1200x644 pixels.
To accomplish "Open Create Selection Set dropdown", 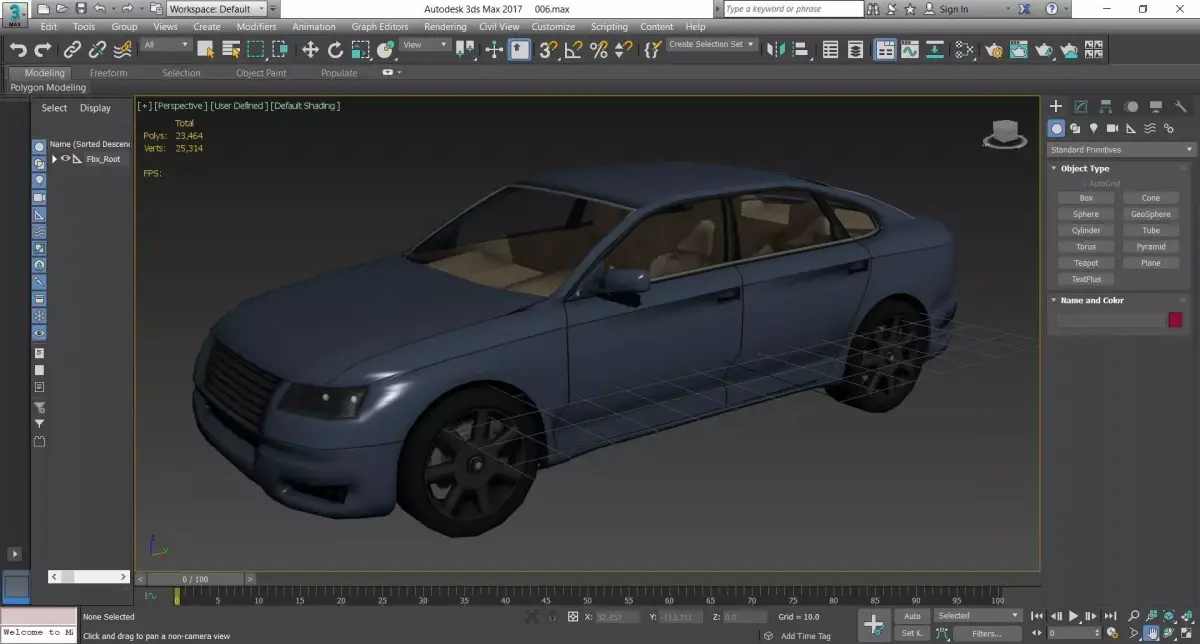I will click(x=711, y=45).
